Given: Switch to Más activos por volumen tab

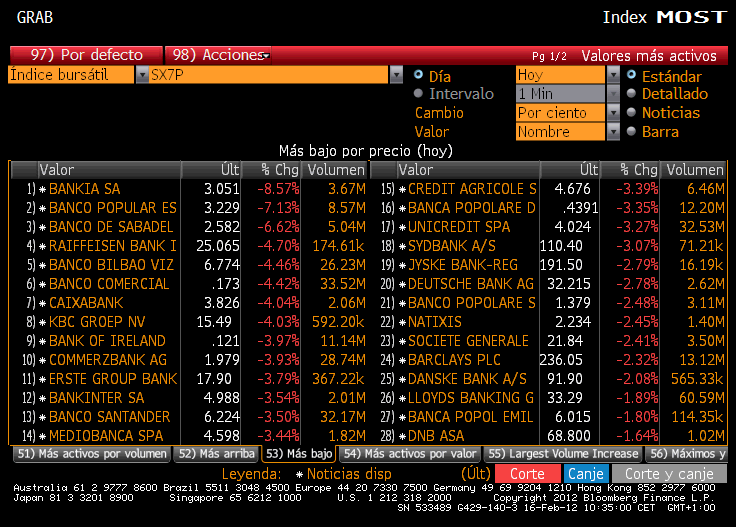Looking at the screenshot, I should click(92, 454).
